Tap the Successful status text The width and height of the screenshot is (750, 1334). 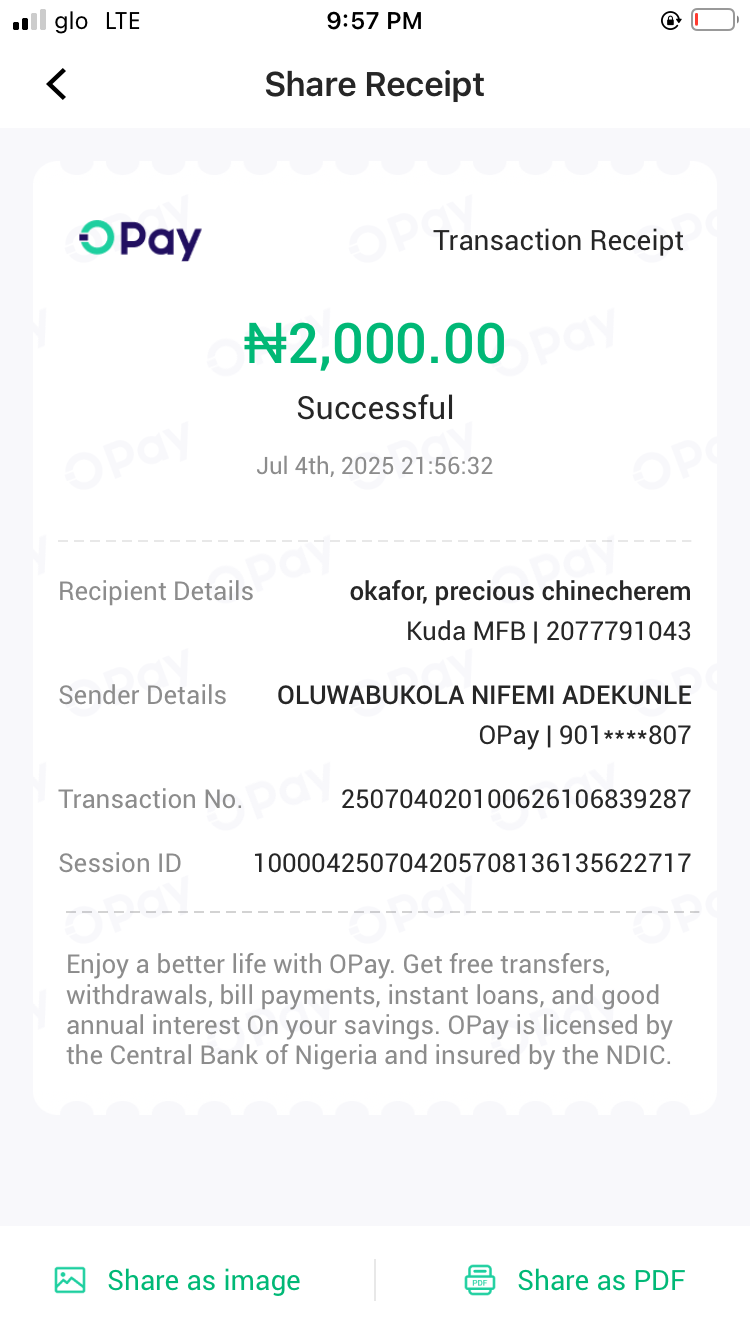click(x=375, y=408)
